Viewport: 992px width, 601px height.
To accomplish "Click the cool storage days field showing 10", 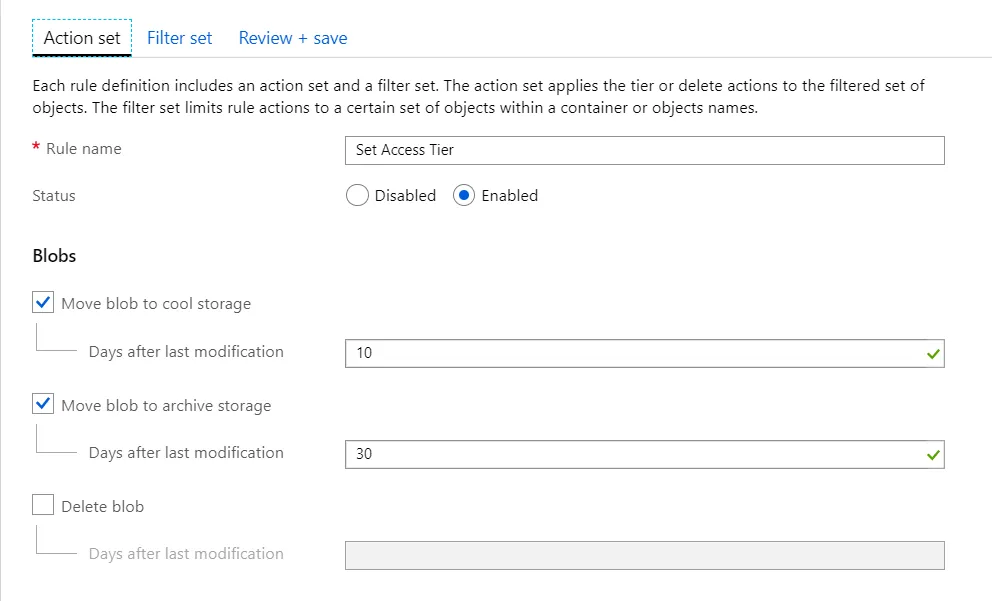I will [630, 353].
